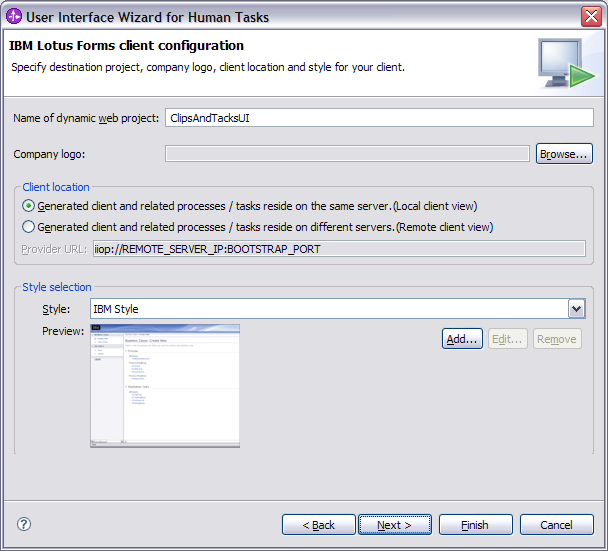
Task: Click the monitor with green arrow banner icon
Action: click(566, 63)
